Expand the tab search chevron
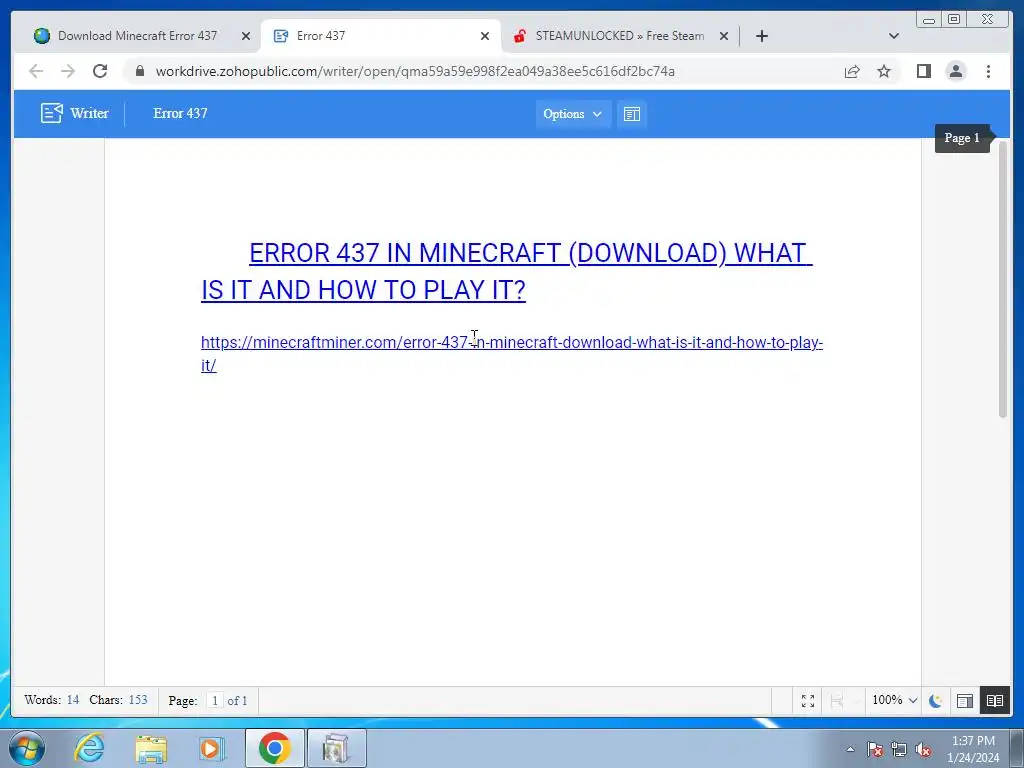The height and width of the screenshot is (768, 1024). tap(893, 36)
